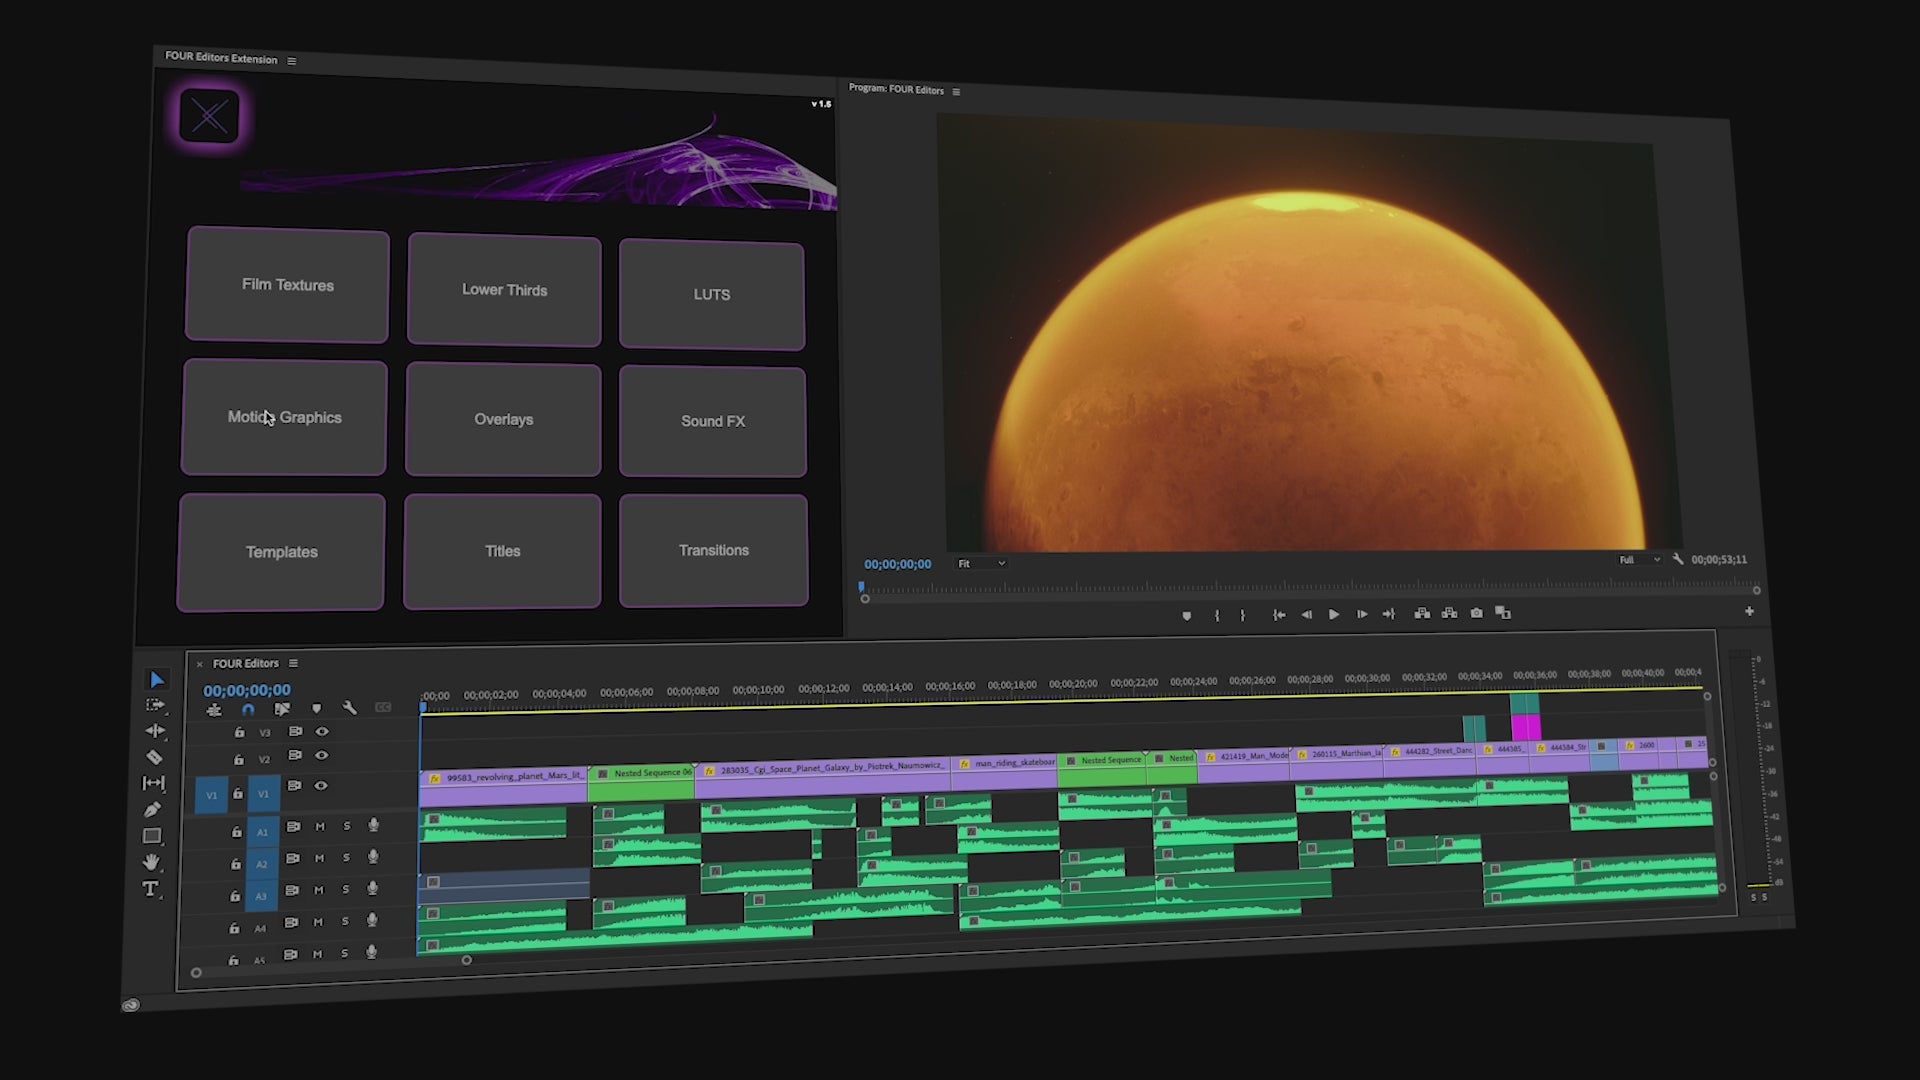Open FOUR Editors timeline panel menu

coord(293,663)
